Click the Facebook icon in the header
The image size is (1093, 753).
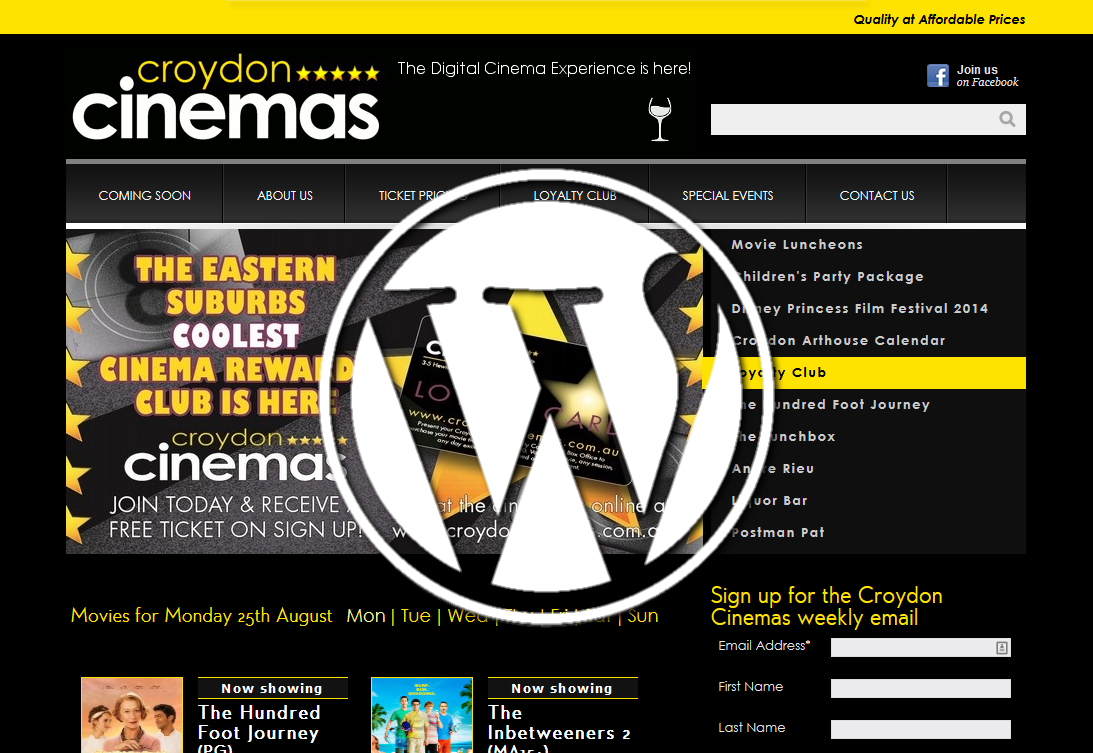[938, 75]
